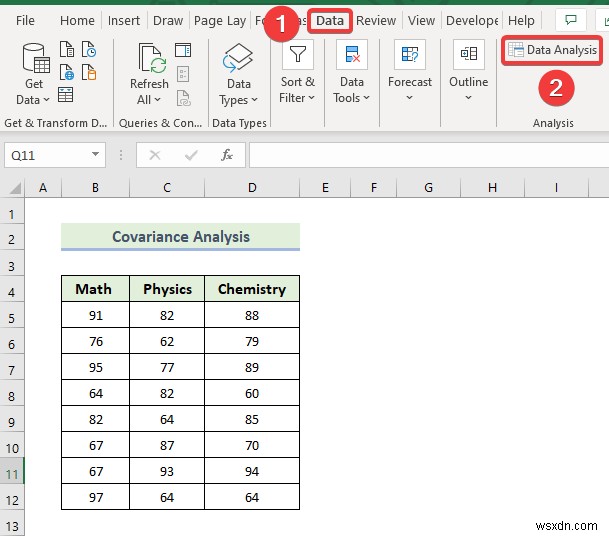This screenshot has width=609, height=536.
Task: Switch to the Page Layout tab
Action: pyautogui.click(x=220, y=21)
